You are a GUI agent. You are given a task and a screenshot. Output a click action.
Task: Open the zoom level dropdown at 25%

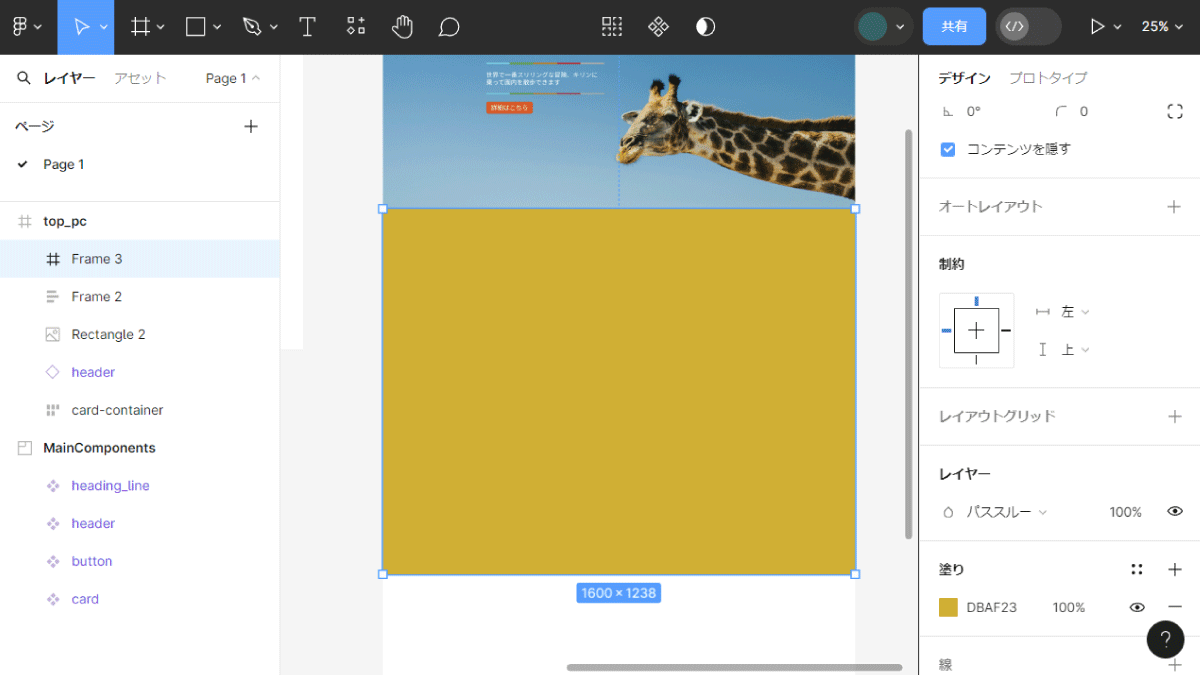[1161, 27]
